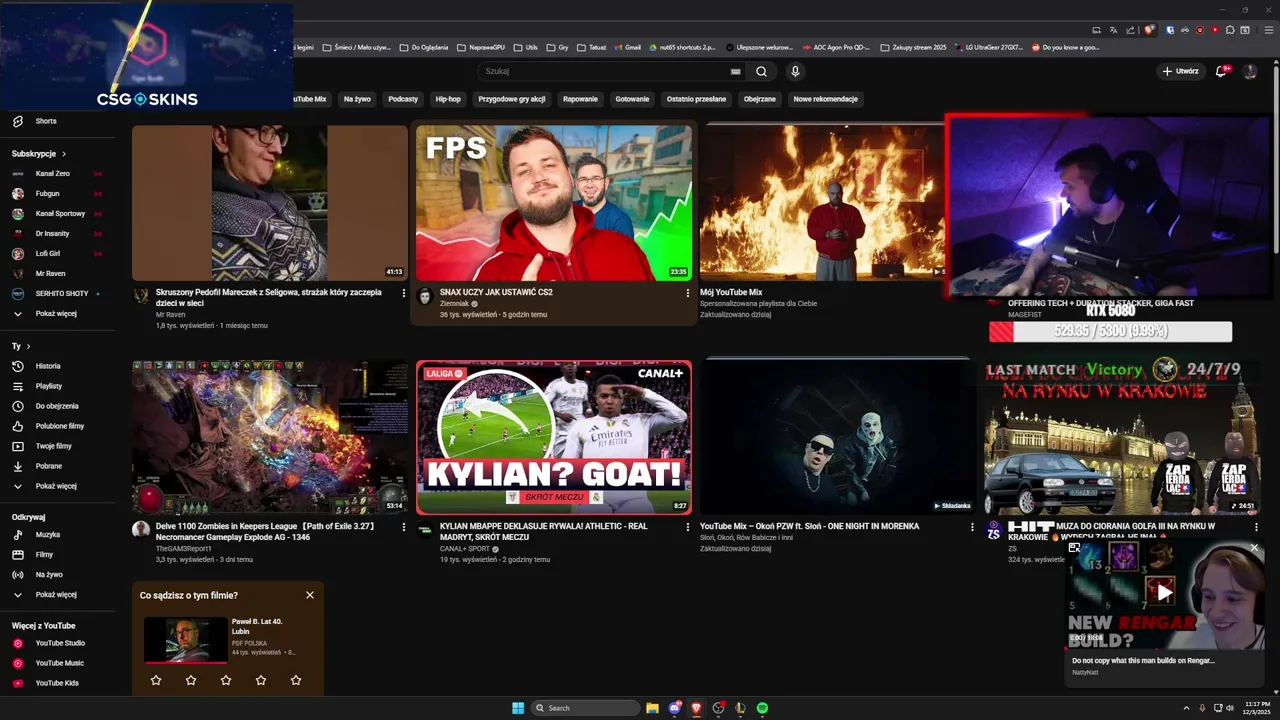
Task: Open the Gmail bookmark
Action: tap(627, 47)
